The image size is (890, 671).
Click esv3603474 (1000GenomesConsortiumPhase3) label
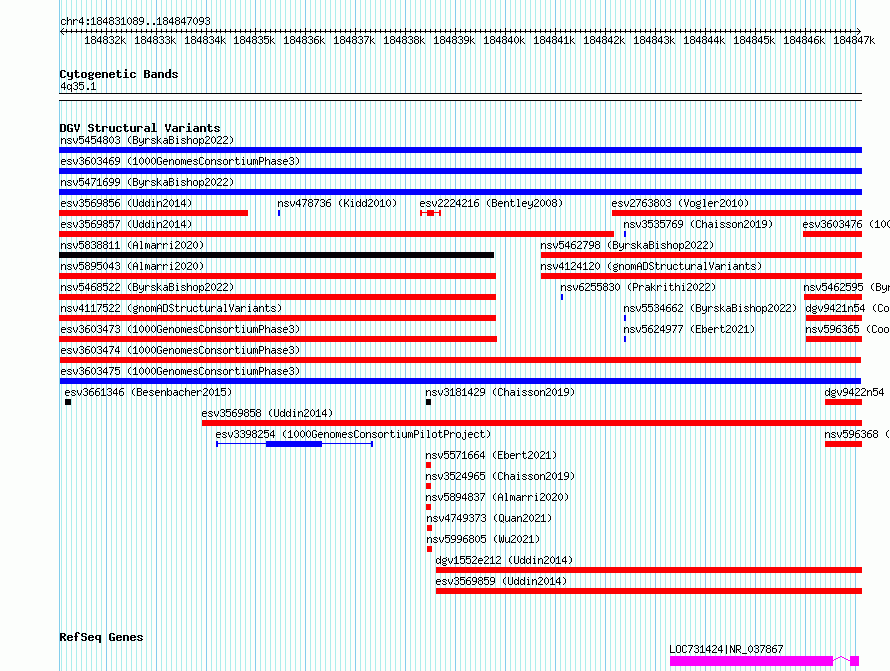coord(180,350)
